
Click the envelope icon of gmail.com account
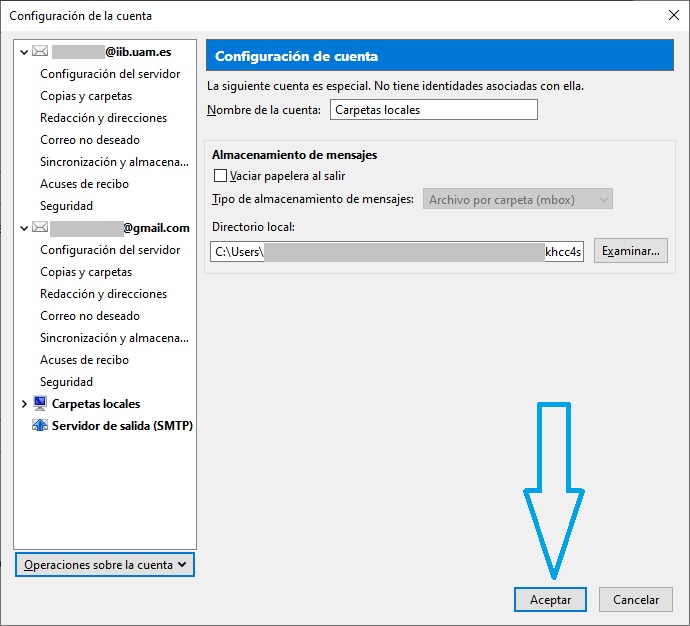[40, 228]
